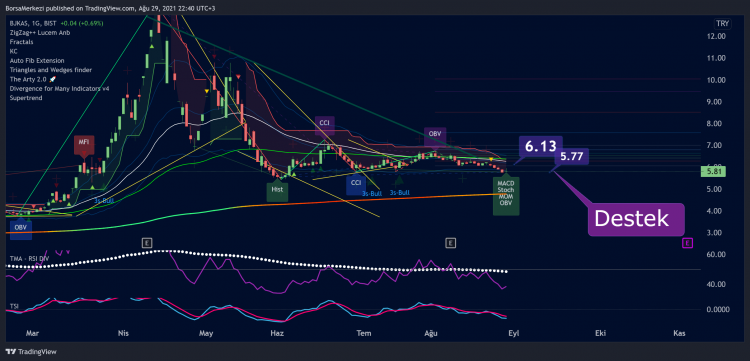Select The Arty 2.0 indicator label
This screenshot has height=361, width=750.
(33, 79)
